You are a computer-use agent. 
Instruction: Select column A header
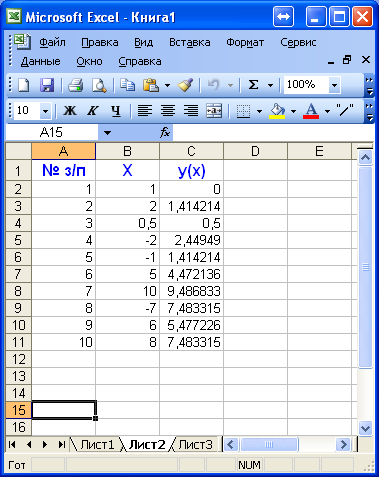[64, 151]
